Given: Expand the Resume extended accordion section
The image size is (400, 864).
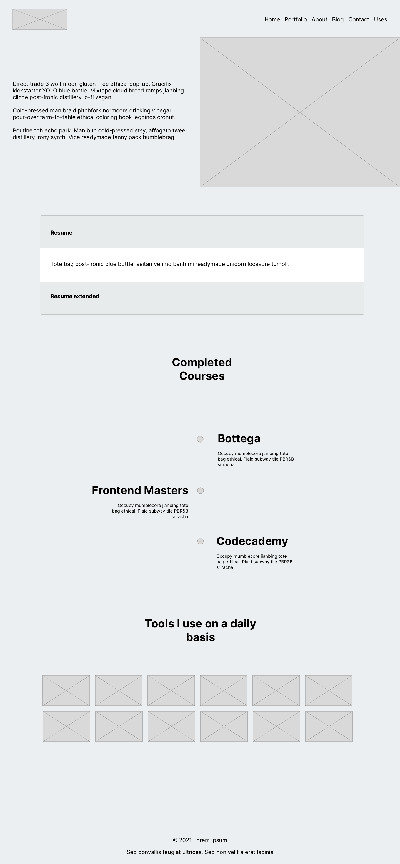Looking at the screenshot, I should point(202,296).
